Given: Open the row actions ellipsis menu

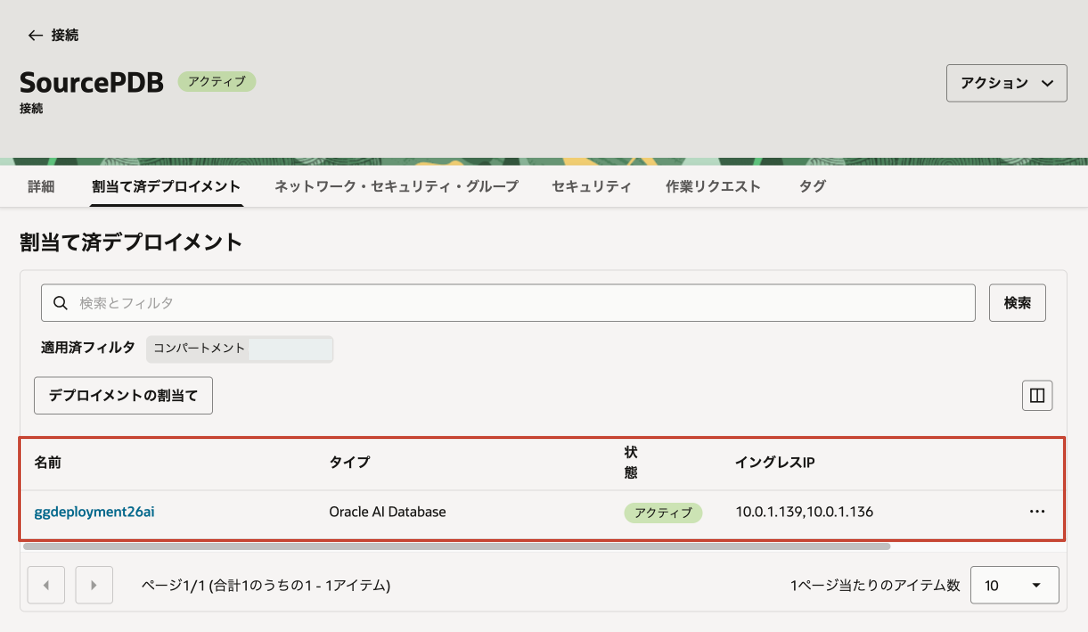Looking at the screenshot, I should pyautogui.click(x=1037, y=511).
